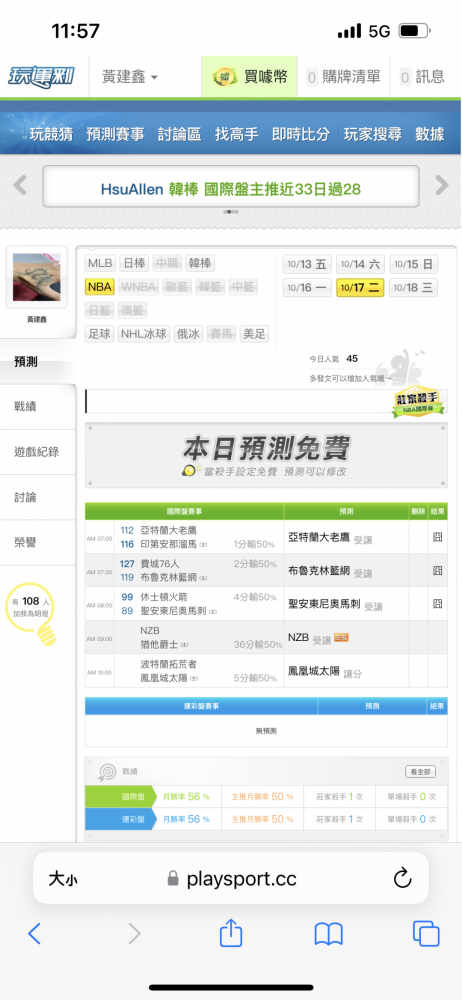Tap result icon for 聖安東尼奧馬刺 row
The image size is (462, 1000).
click(x=438, y=603)
